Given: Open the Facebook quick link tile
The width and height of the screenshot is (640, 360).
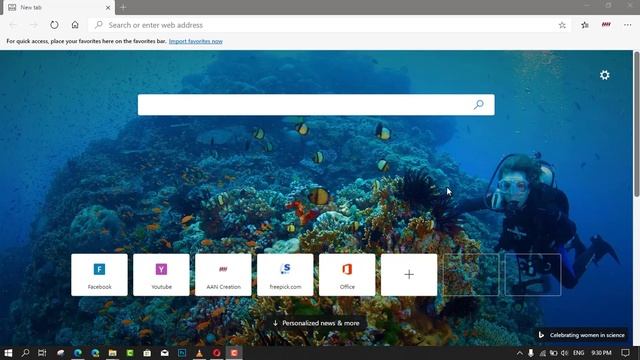Looking at the screenshot, I should pos(99,275).
